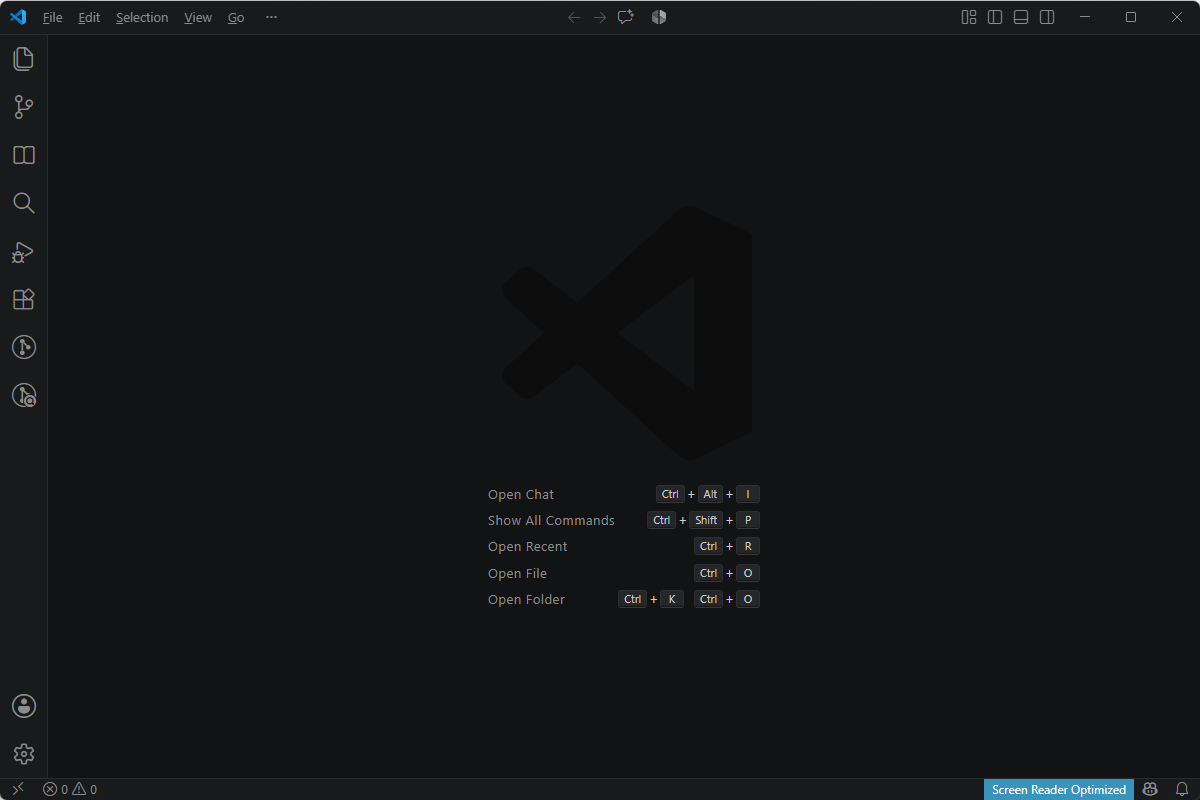
Task: Go back with the left arrow
Action: click(x=574, y=17)
